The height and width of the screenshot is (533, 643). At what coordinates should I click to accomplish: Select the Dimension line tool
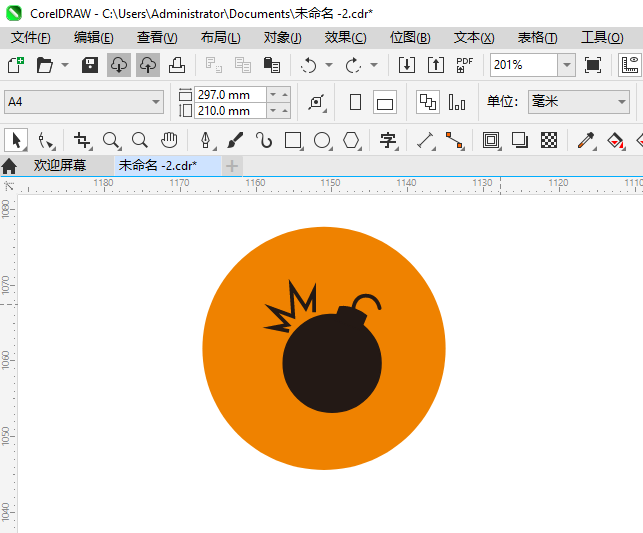pos(426,141)
